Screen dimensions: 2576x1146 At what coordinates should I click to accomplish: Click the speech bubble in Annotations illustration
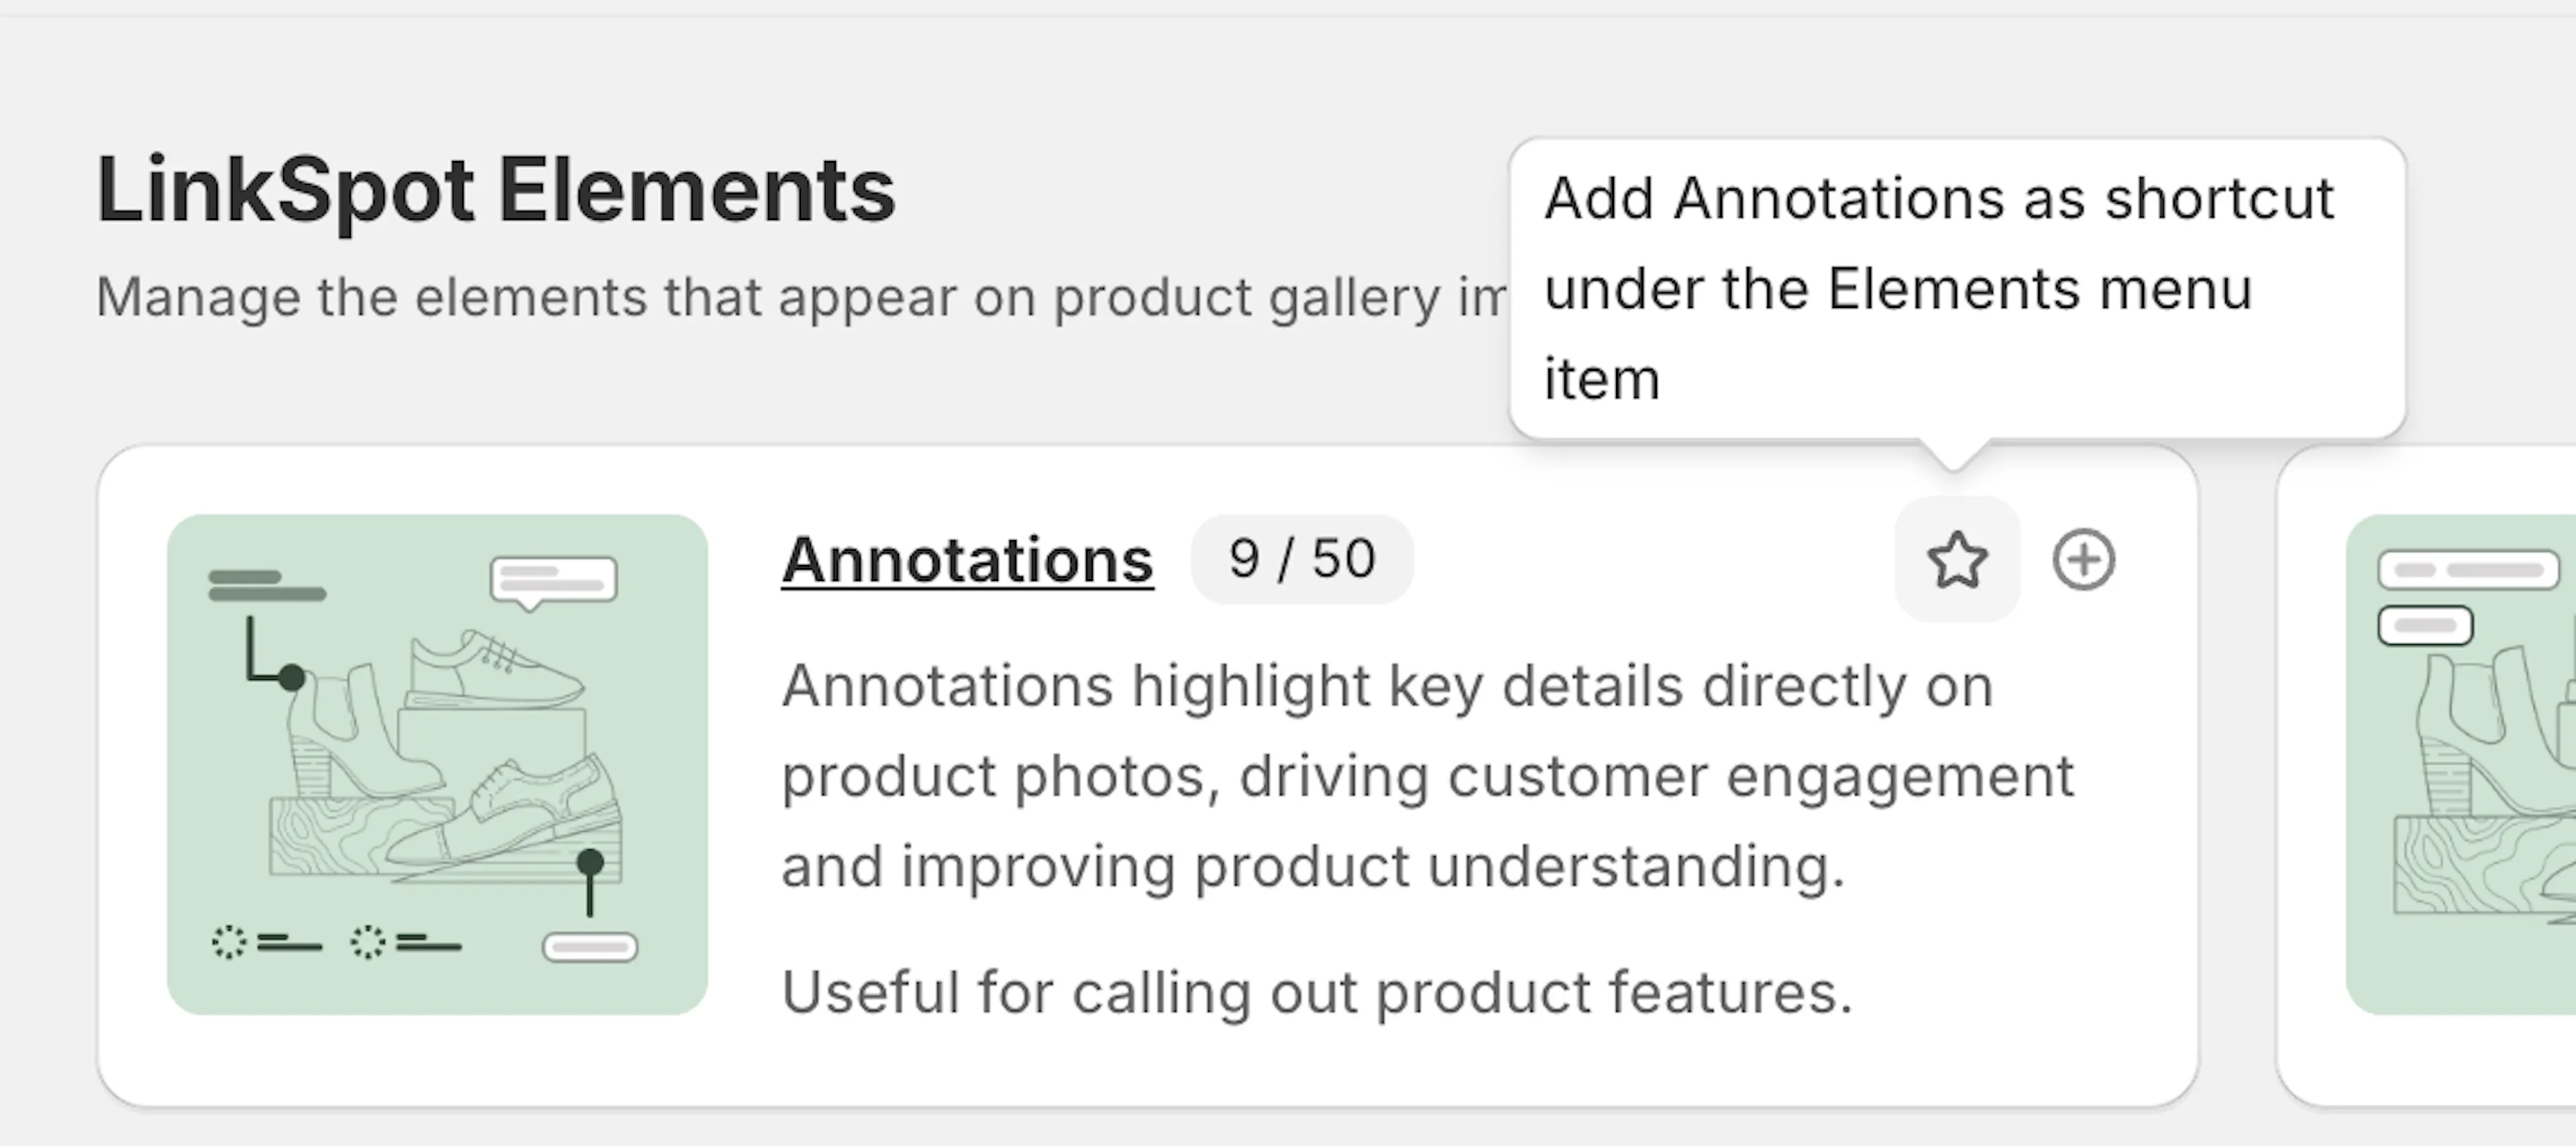[x=553, y=583]
